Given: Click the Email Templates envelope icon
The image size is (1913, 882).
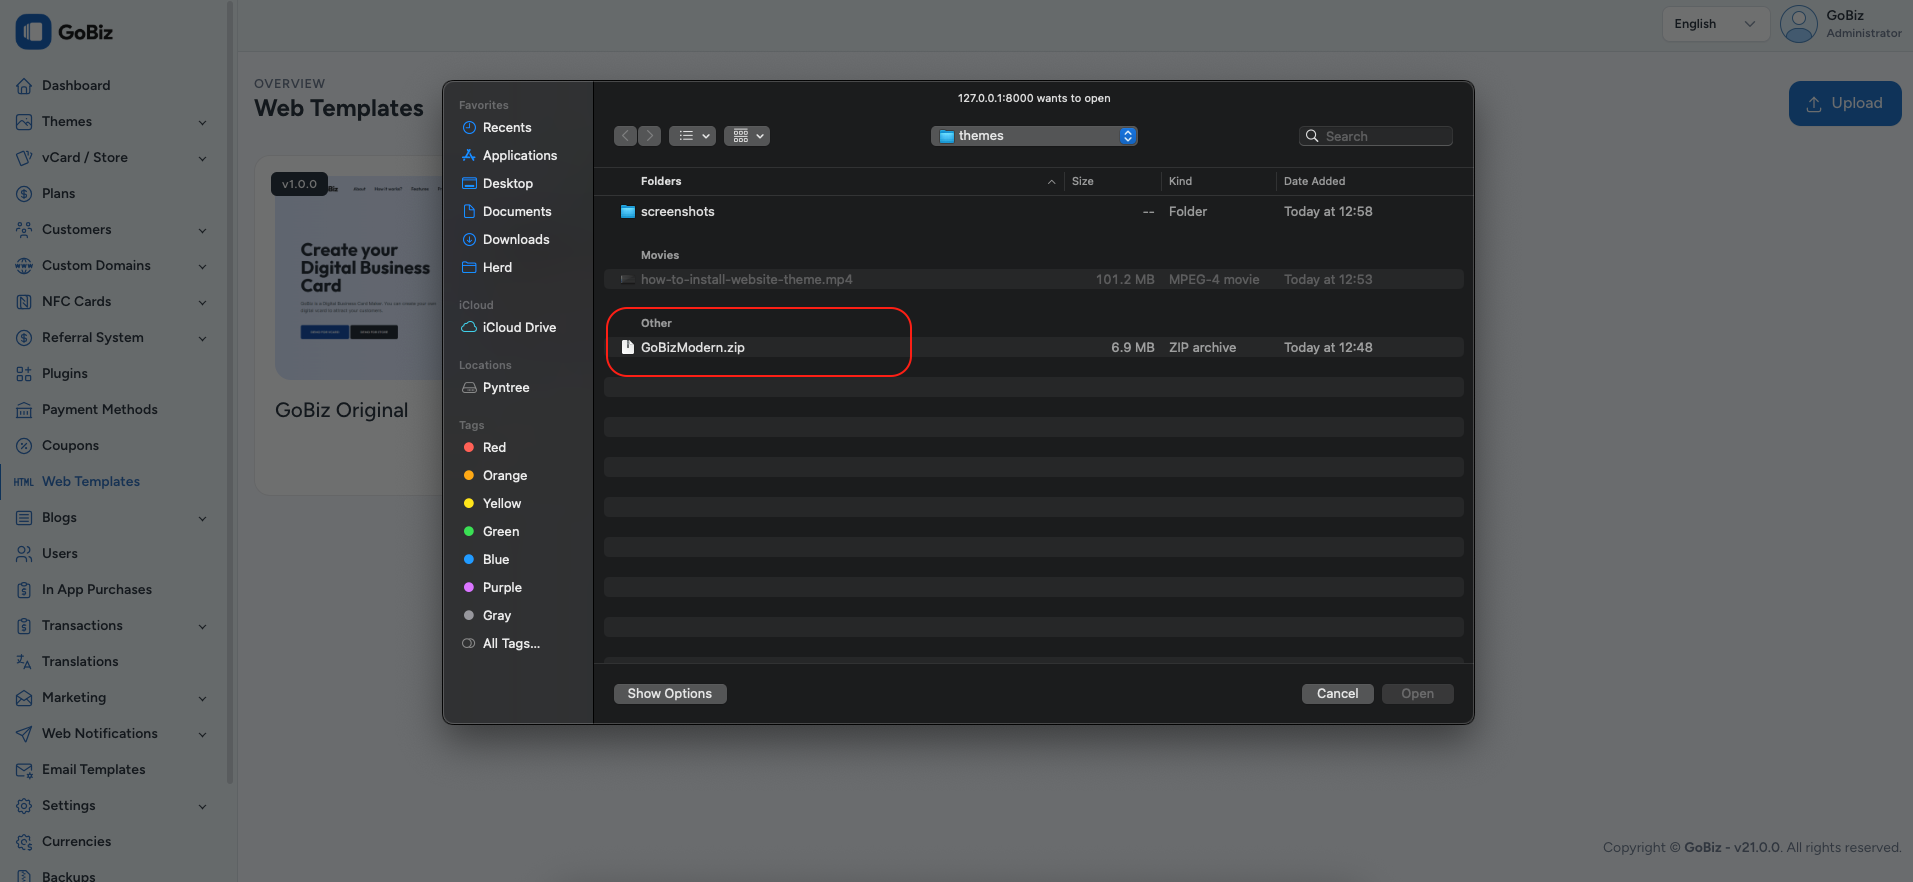Looking at the screenshot, I should pyautogui.click(x=24, y=770).
